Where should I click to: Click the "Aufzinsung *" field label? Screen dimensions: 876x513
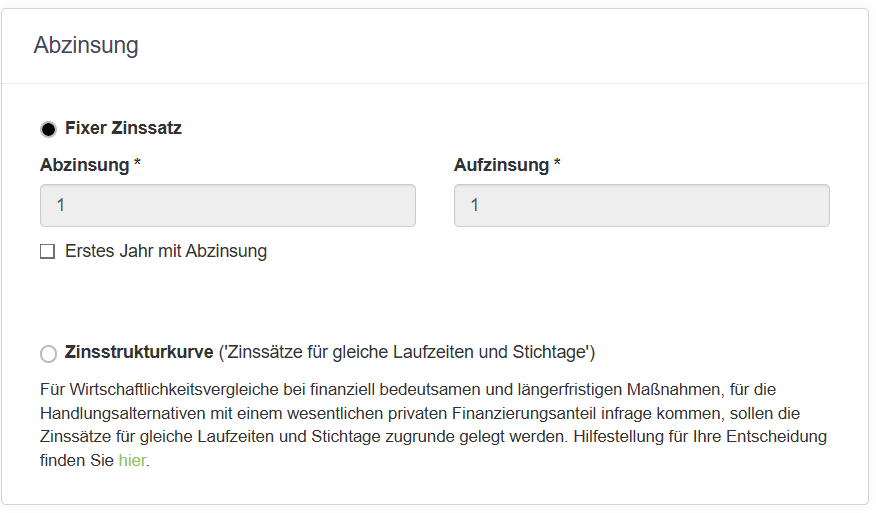[x=501, y=165]
